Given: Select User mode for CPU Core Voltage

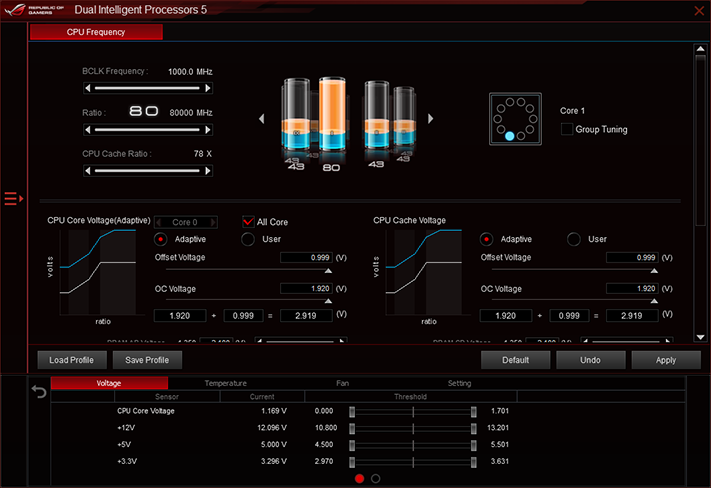Looking at the screenshot, I should point(248,239).
